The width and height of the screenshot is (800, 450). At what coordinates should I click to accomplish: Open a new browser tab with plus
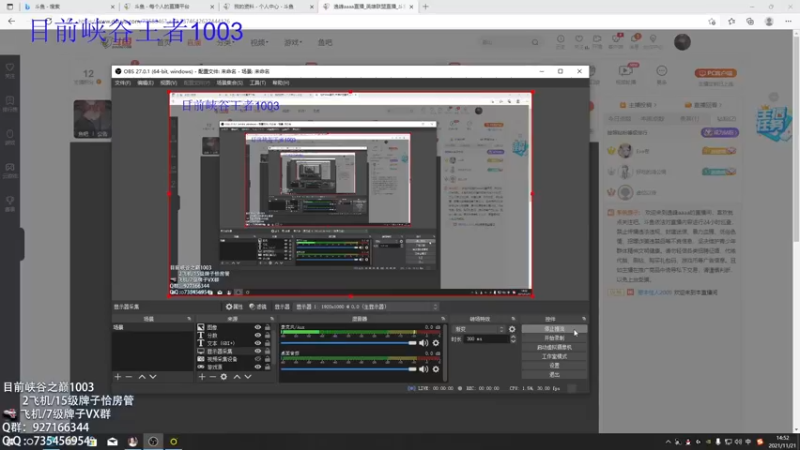point(426,7)
